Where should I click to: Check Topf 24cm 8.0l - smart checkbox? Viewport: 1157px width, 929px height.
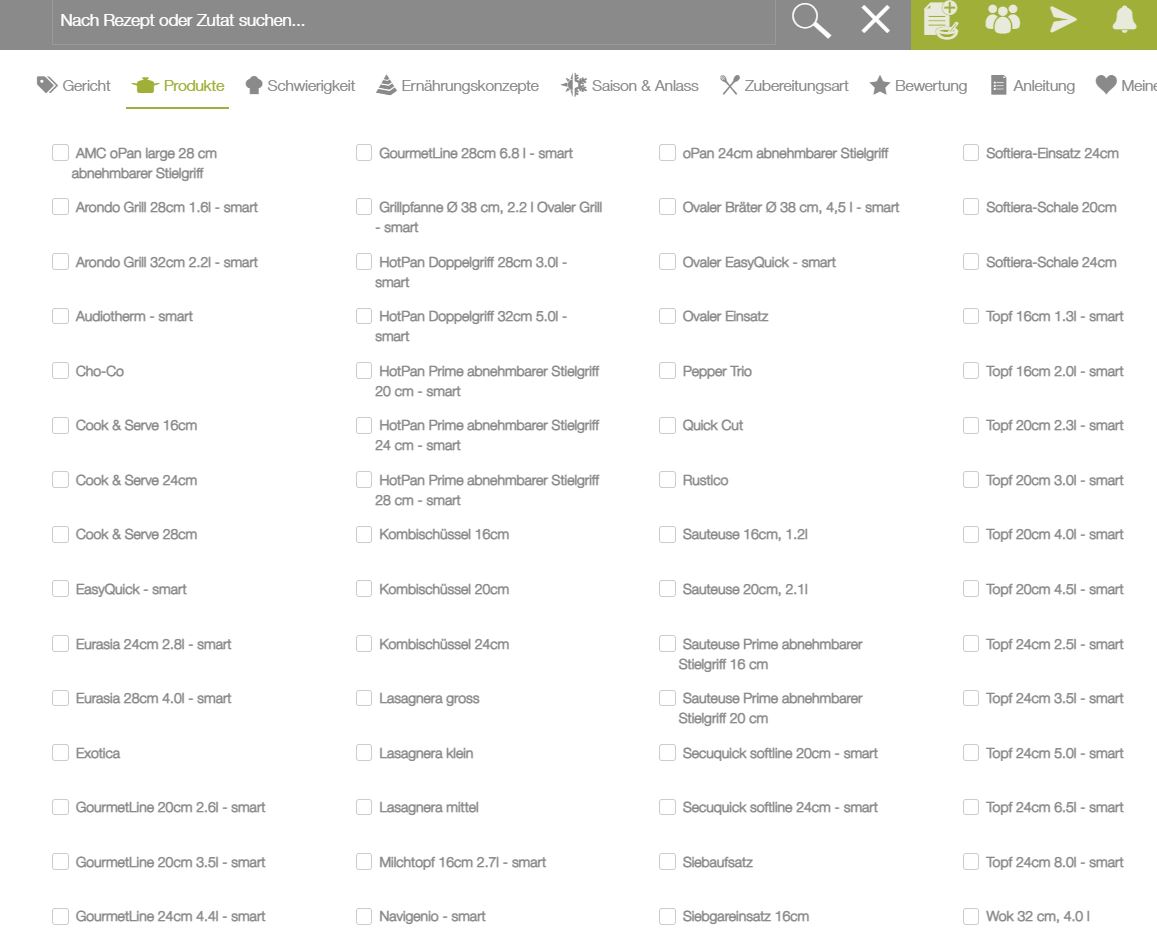(971, 862)
